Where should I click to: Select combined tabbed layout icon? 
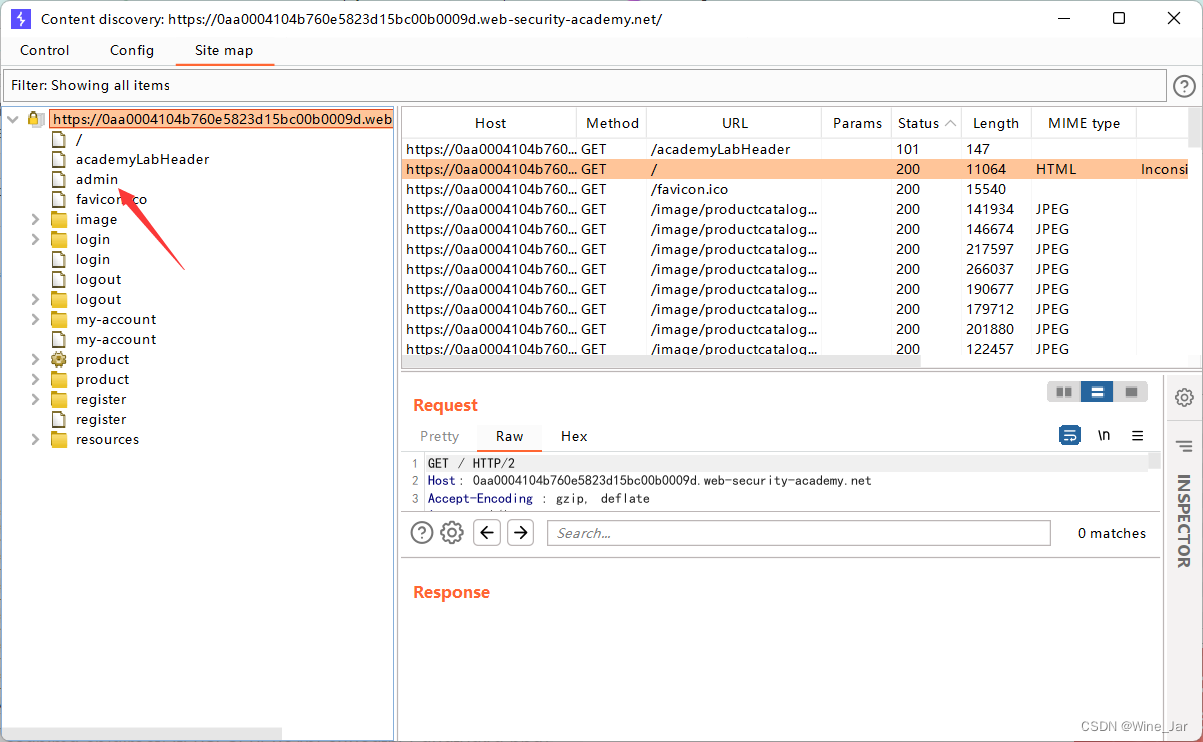[1130, 392]
